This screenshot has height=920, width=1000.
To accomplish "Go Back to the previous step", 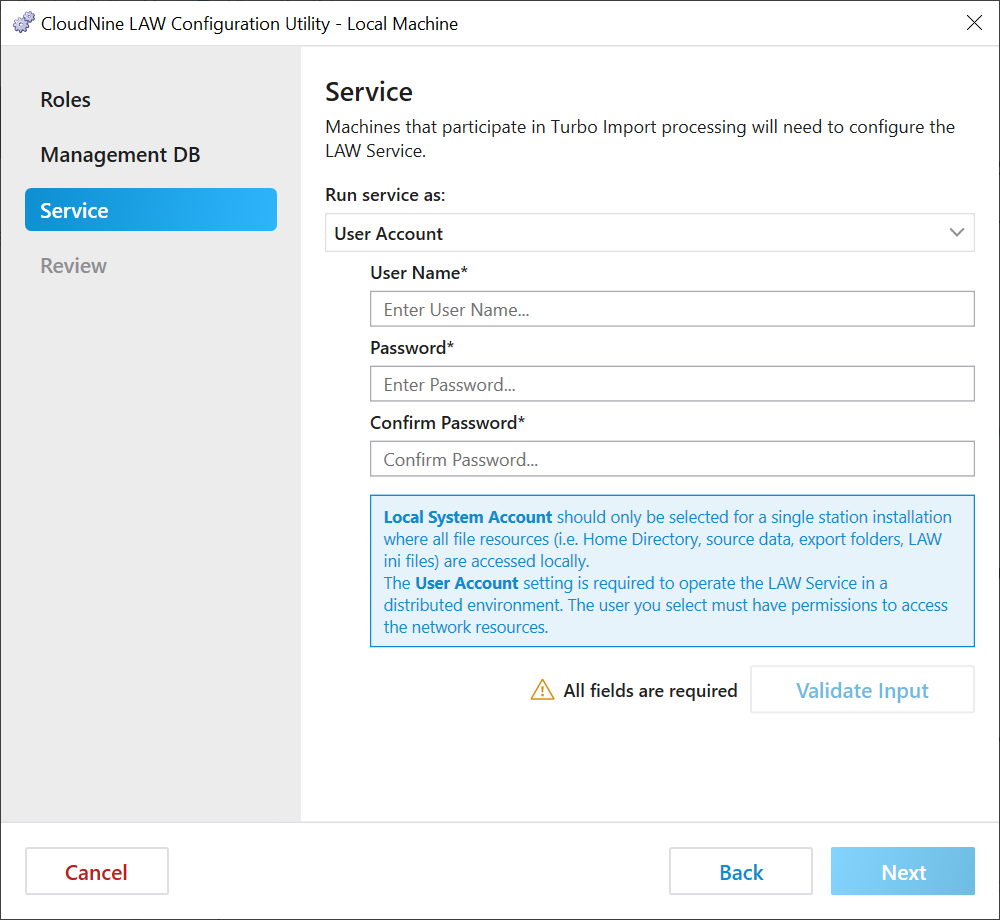I will click(741, 872).
